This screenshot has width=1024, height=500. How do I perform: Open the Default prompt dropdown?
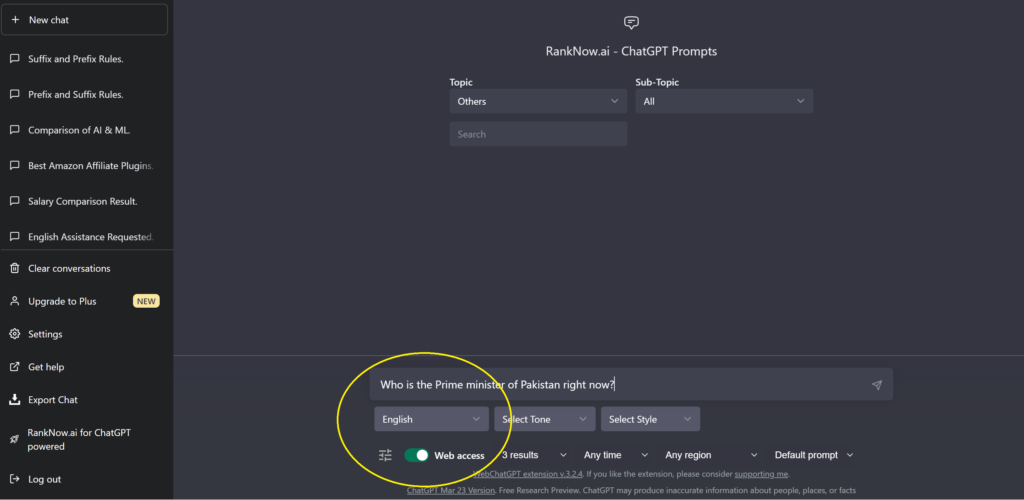[x=814, y=455]
